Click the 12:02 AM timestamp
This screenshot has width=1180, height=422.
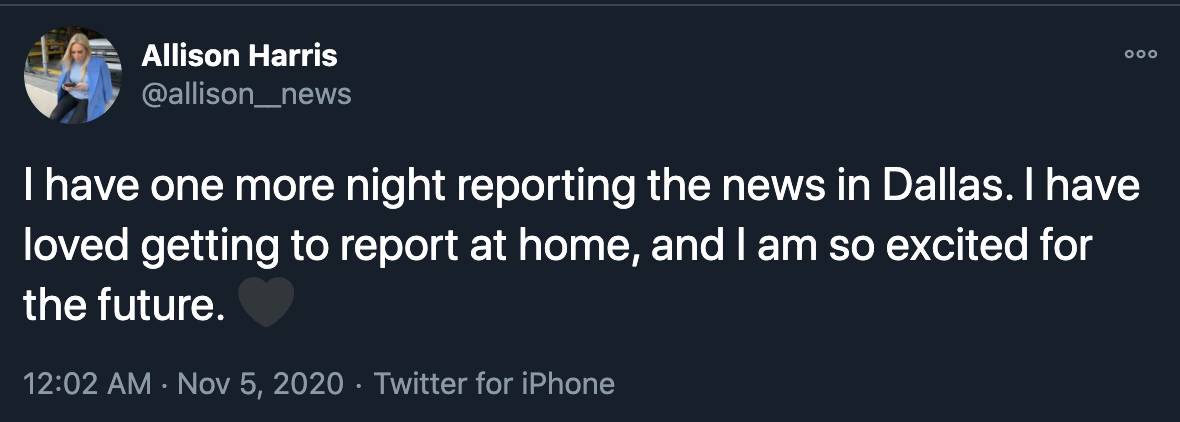pyautogui.click(x=87, y=383)
